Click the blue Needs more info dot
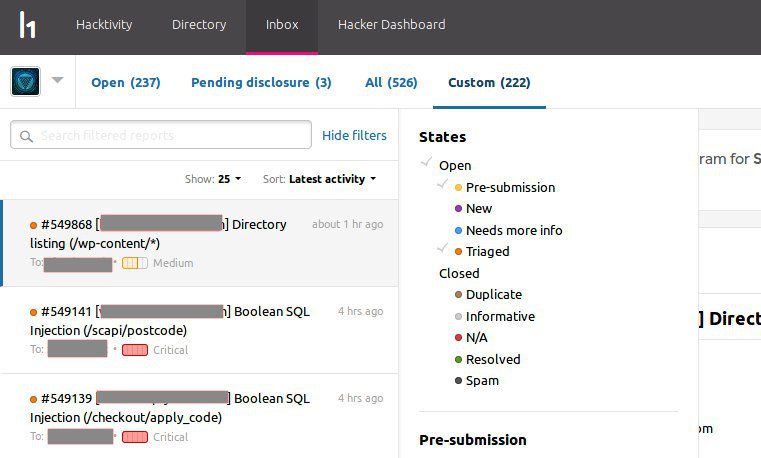The height and width of the screenshot is (458, 761). click(x=458, y=230)
